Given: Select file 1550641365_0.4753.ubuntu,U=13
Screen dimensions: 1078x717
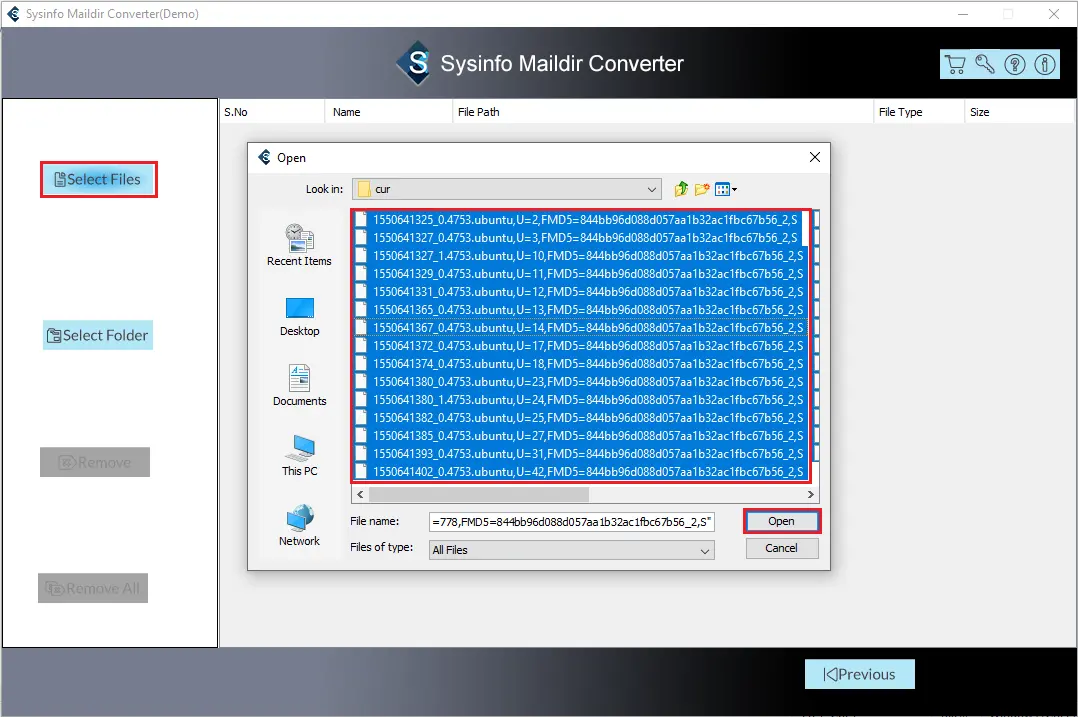Looking at the screenshot, I should coord(580,309).
